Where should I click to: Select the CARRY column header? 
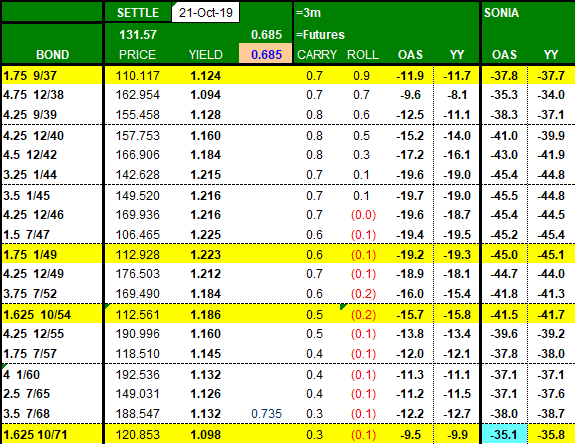point(317,54)
